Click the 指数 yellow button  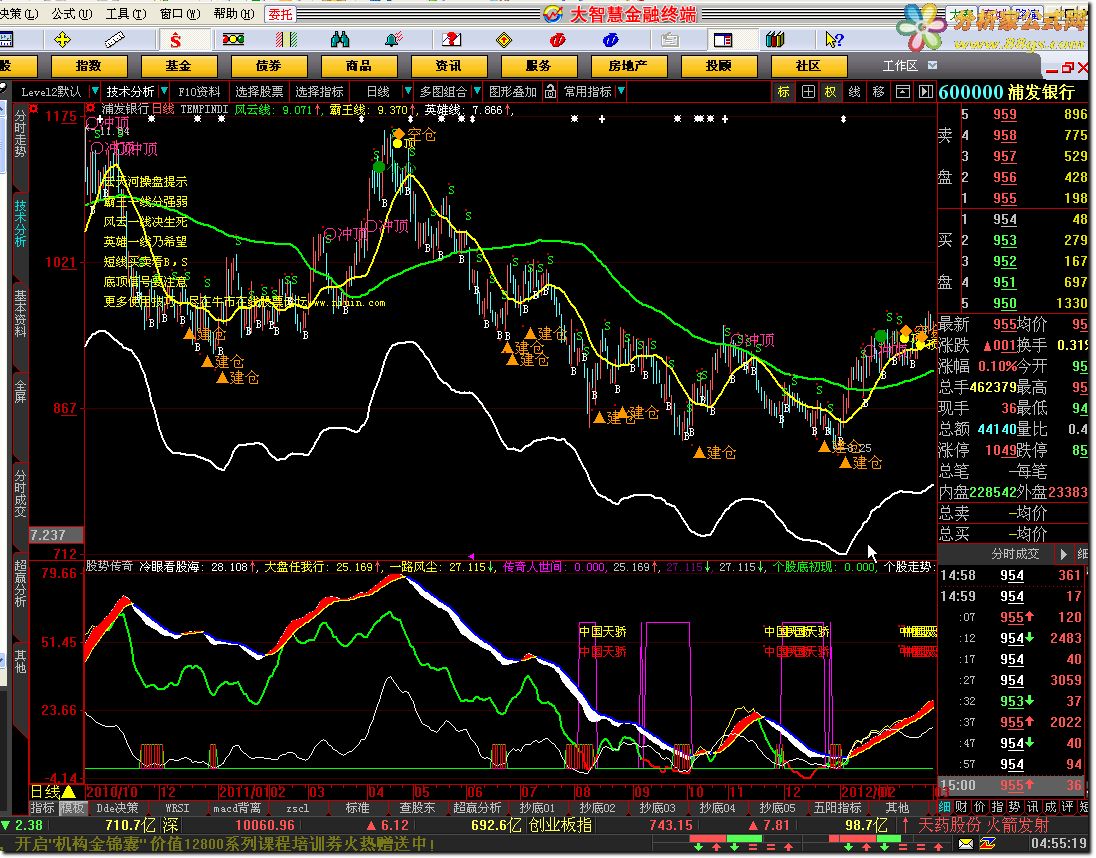(x=89, y=66)
